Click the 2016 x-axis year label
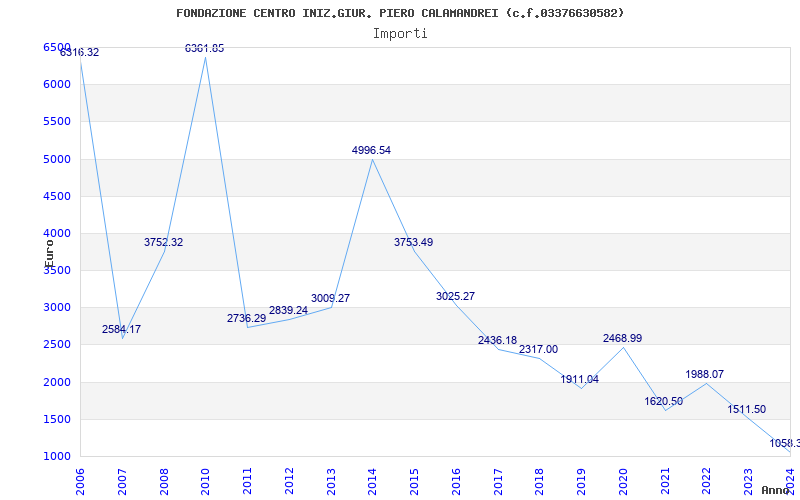 456,482
